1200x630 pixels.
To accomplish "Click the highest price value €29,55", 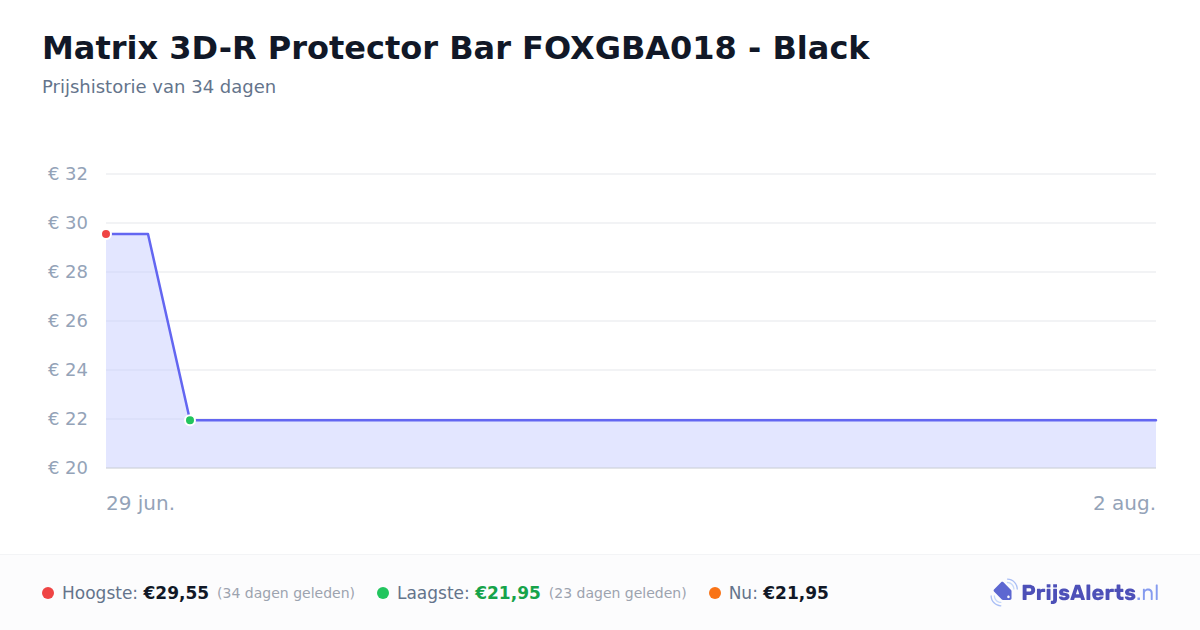I will pyautogui.click(x=176, y=593).
